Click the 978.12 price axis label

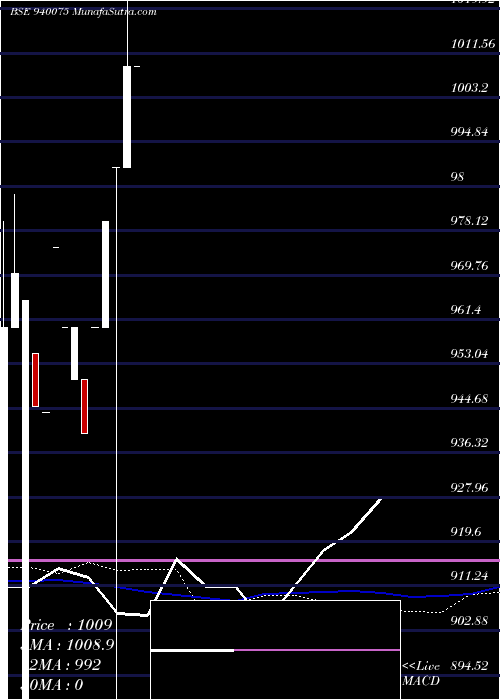click(470, 221)
